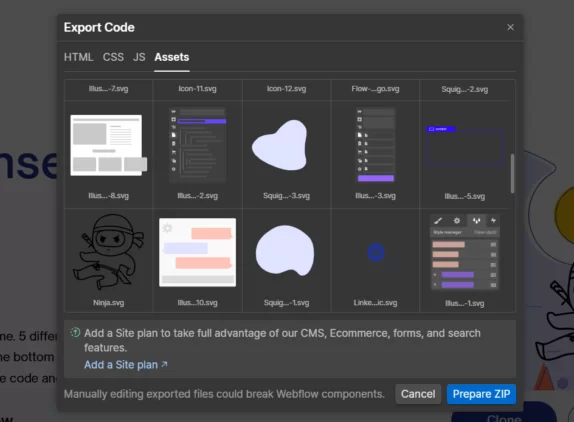Switch to the HTML tab
The width and height of the screenshot is (574, 422).
pyautogui.click(x=78, y=57)
